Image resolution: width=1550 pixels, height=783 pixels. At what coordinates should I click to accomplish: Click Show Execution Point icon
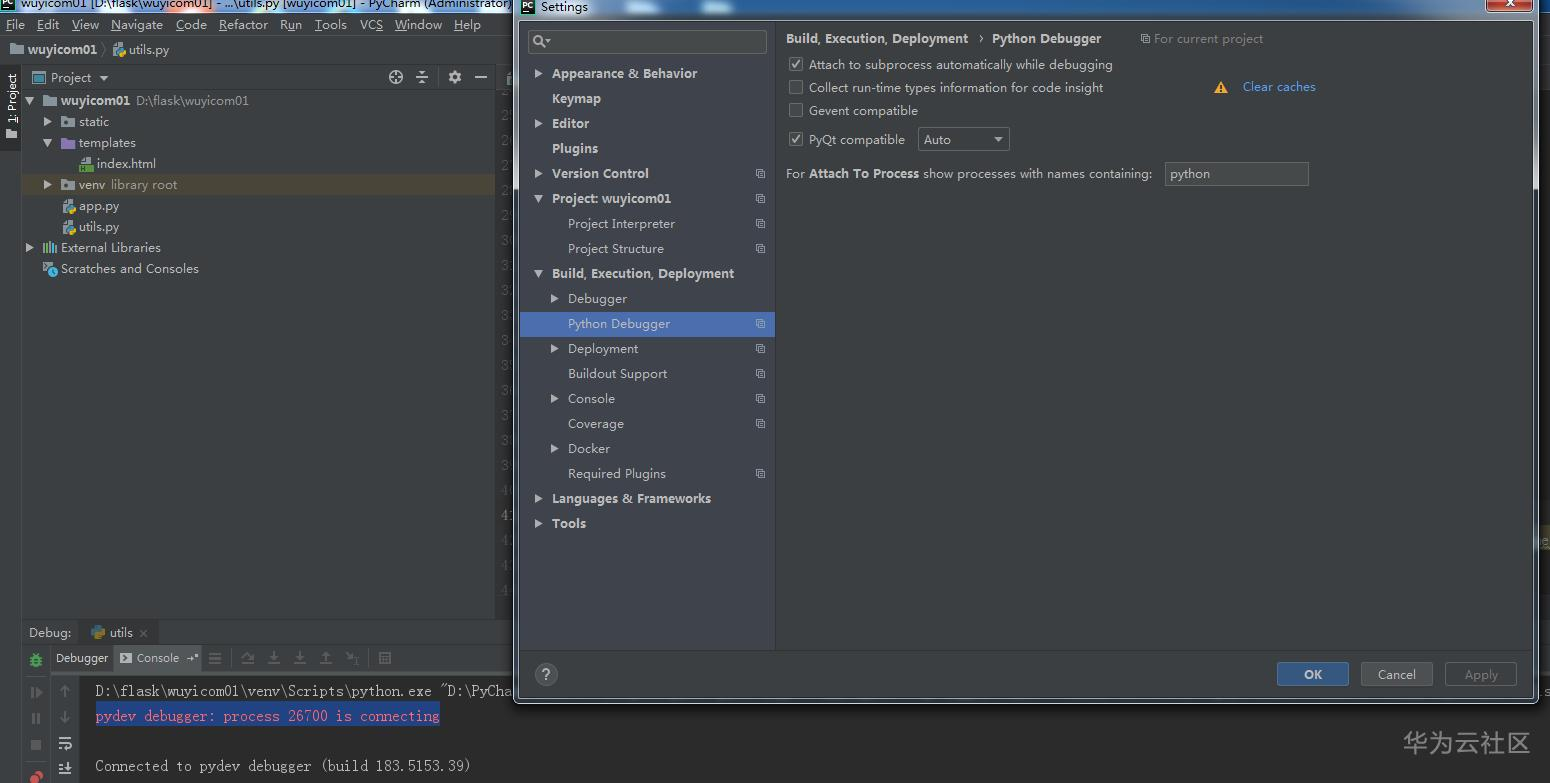(215, 658)
